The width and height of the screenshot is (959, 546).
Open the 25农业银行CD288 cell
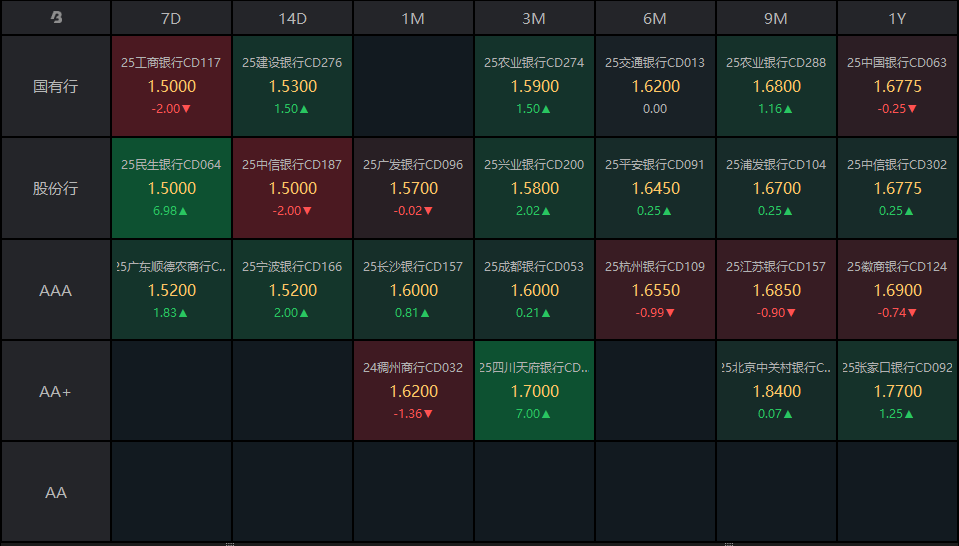click(776, 86)
